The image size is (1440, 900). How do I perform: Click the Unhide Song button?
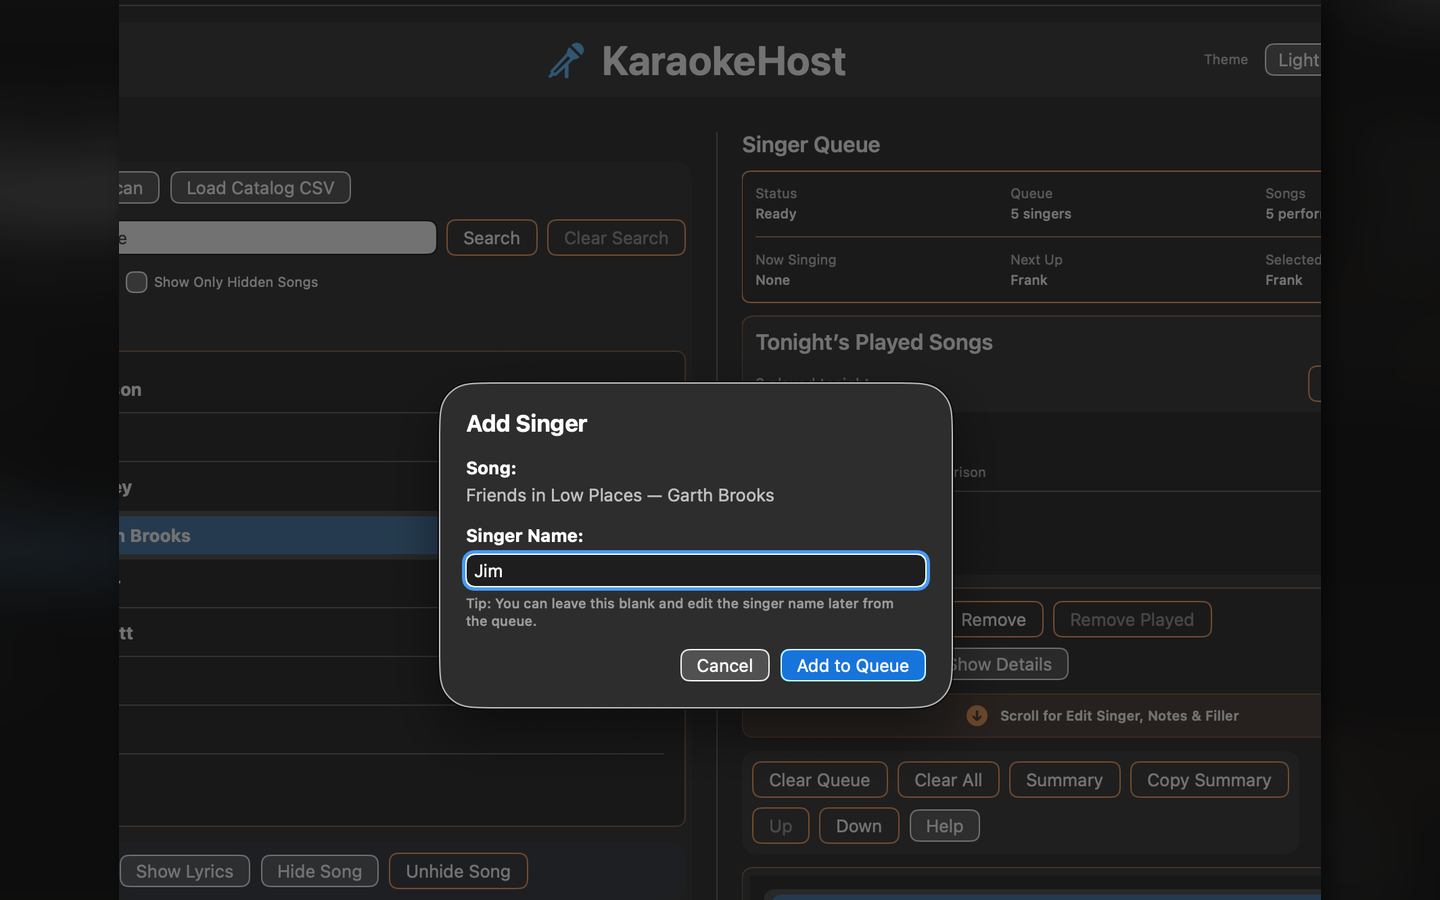[458, 871]
